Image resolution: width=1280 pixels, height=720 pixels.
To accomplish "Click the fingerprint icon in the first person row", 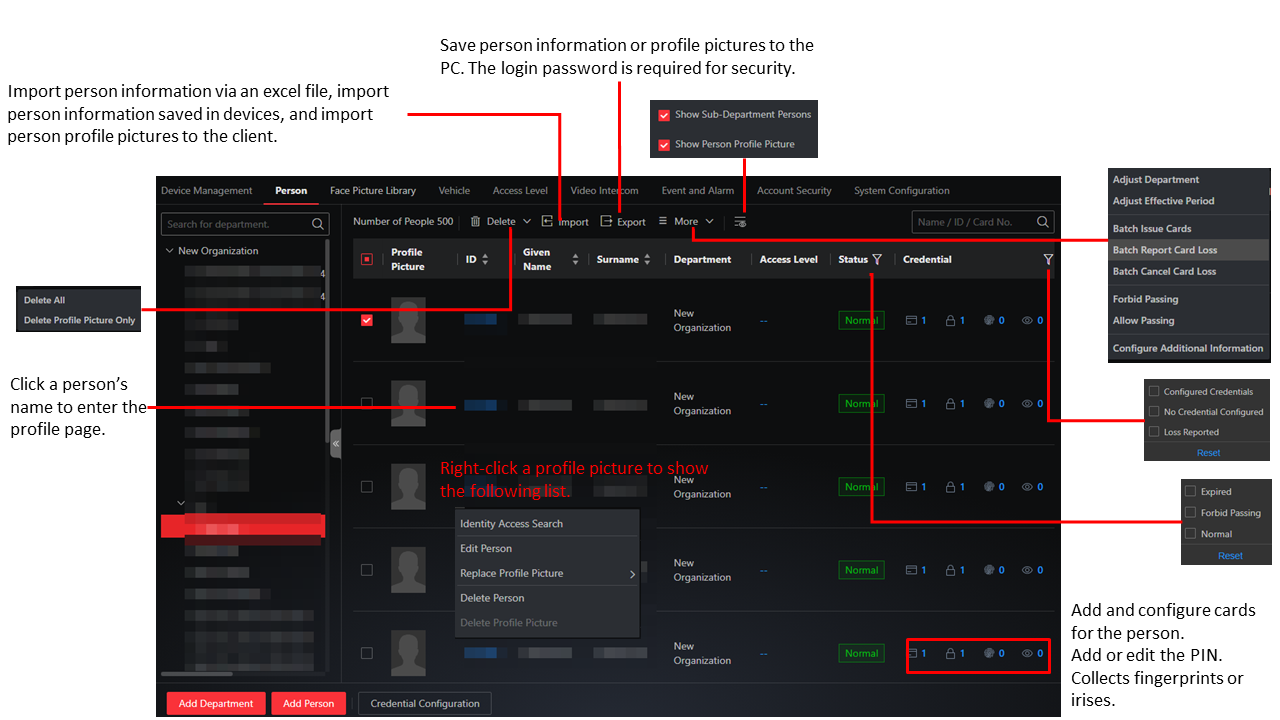I will (988, 321).
